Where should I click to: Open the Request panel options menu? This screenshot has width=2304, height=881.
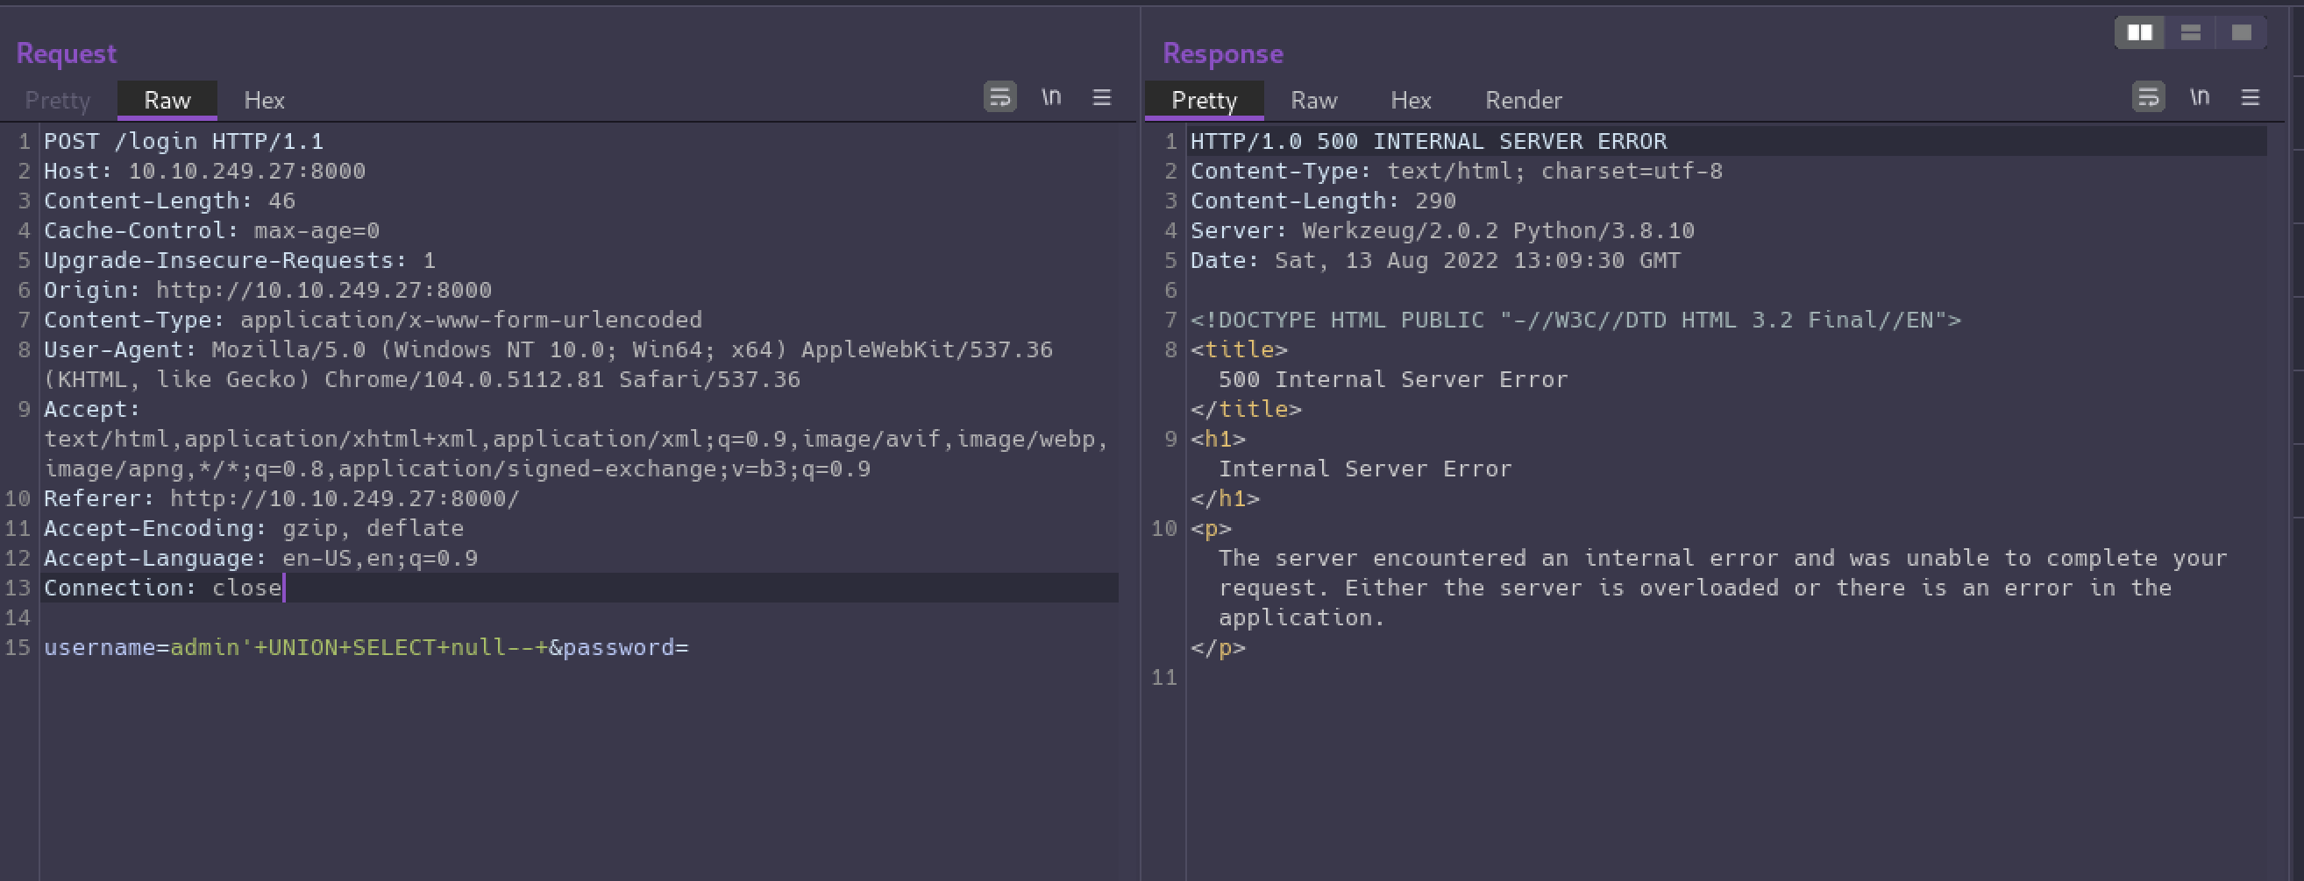click(x=1102, y=97)
